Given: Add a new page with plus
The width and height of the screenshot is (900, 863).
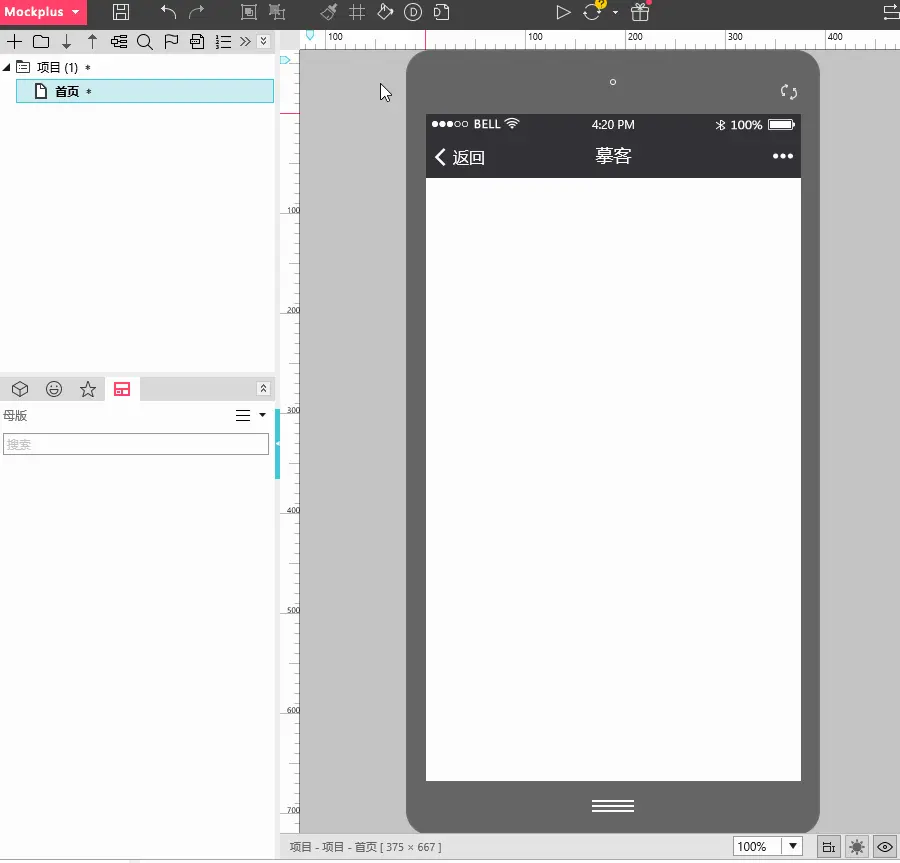Looking at the screenshot, I should coord(14,41).
